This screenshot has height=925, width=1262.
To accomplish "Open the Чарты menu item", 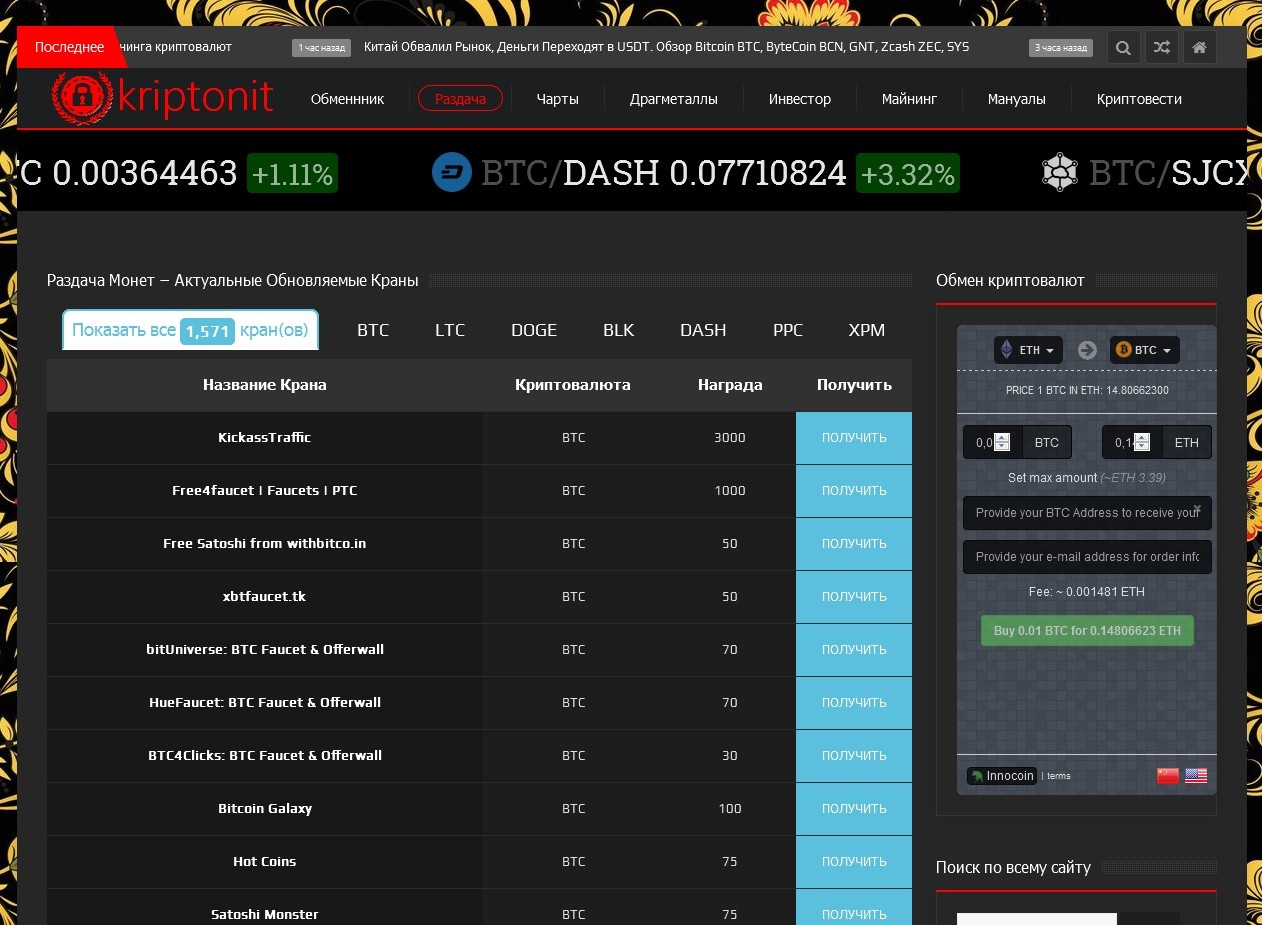I will pos(557,99).
